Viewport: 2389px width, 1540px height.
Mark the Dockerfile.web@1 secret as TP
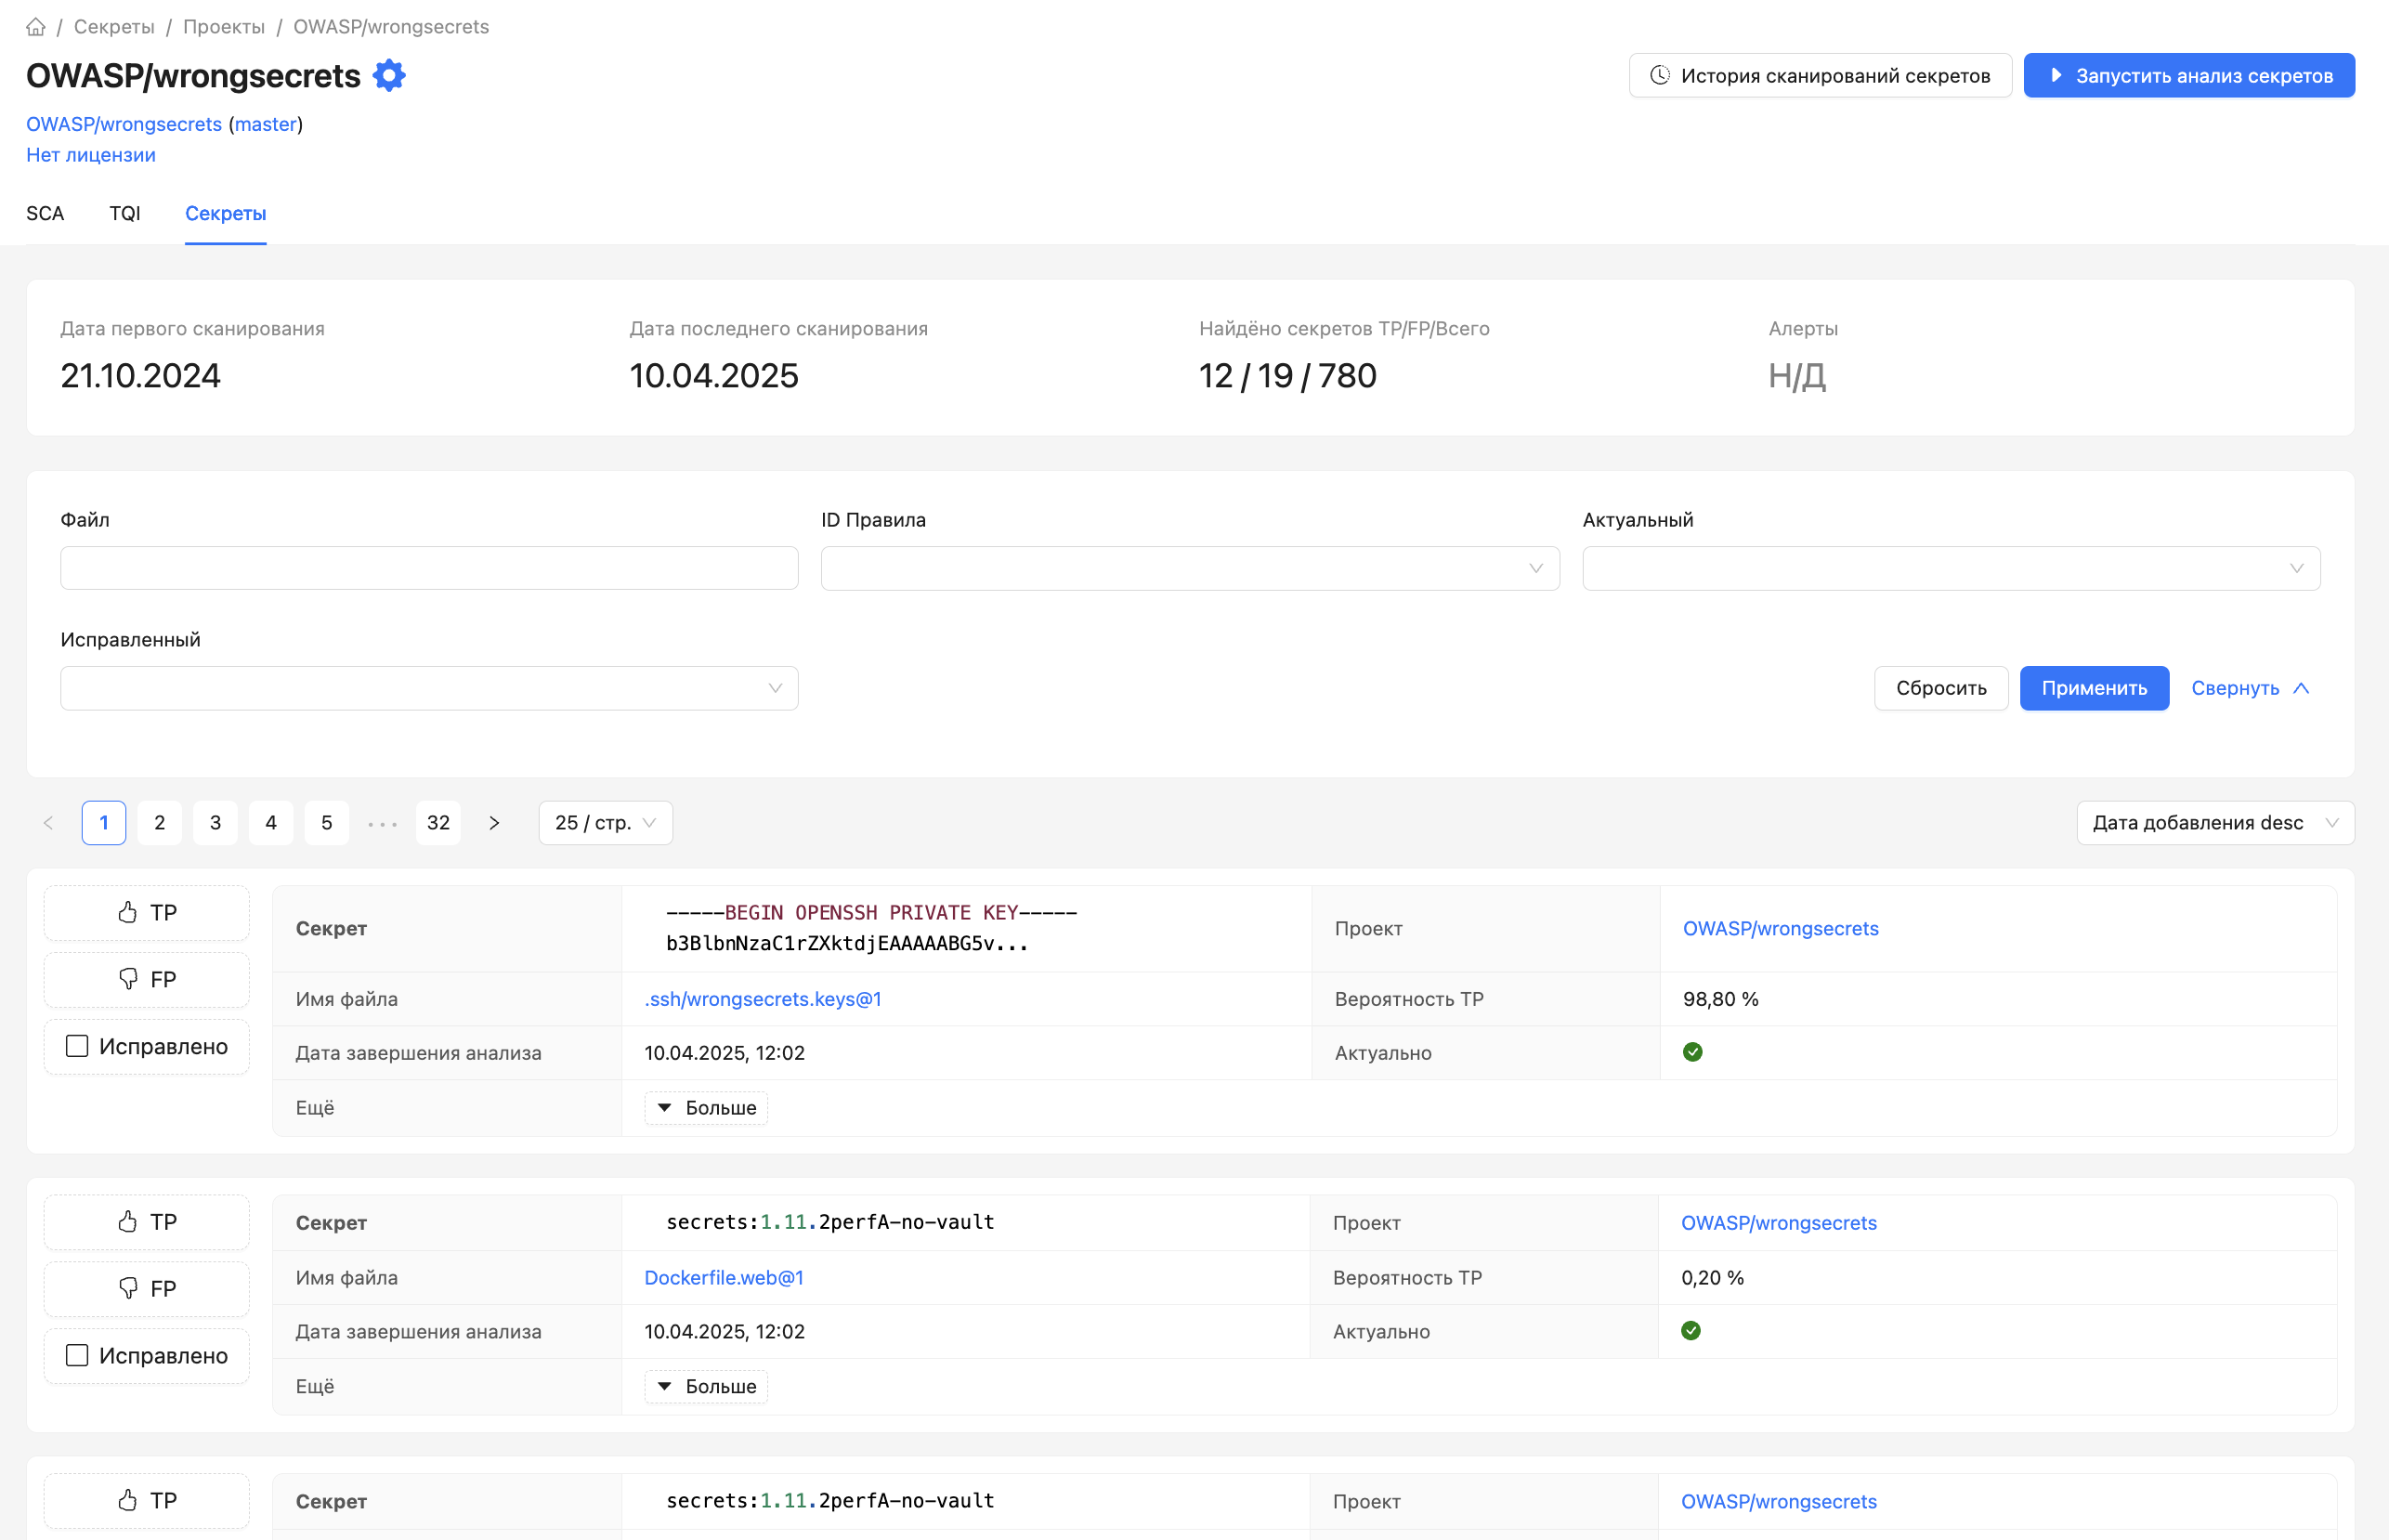click(x=147, y=1222)
